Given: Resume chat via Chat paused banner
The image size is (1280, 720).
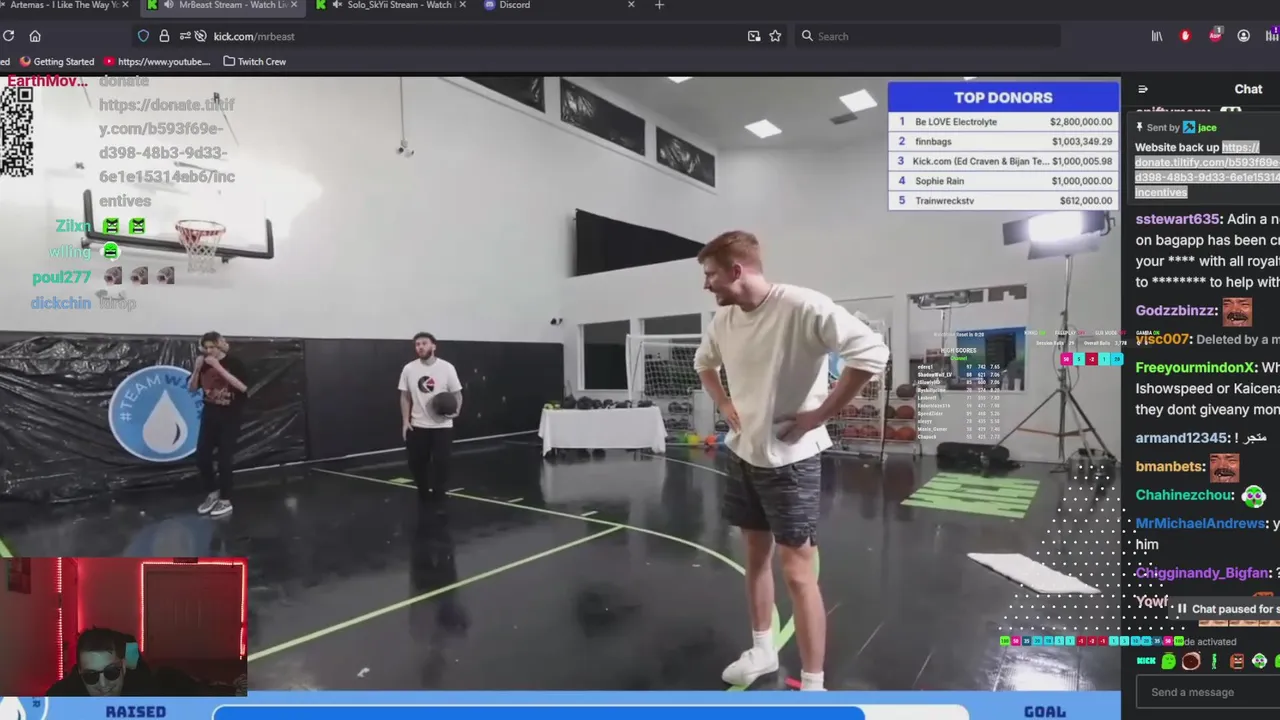Looking at the screenshot, I should [x=1226, y=609].
